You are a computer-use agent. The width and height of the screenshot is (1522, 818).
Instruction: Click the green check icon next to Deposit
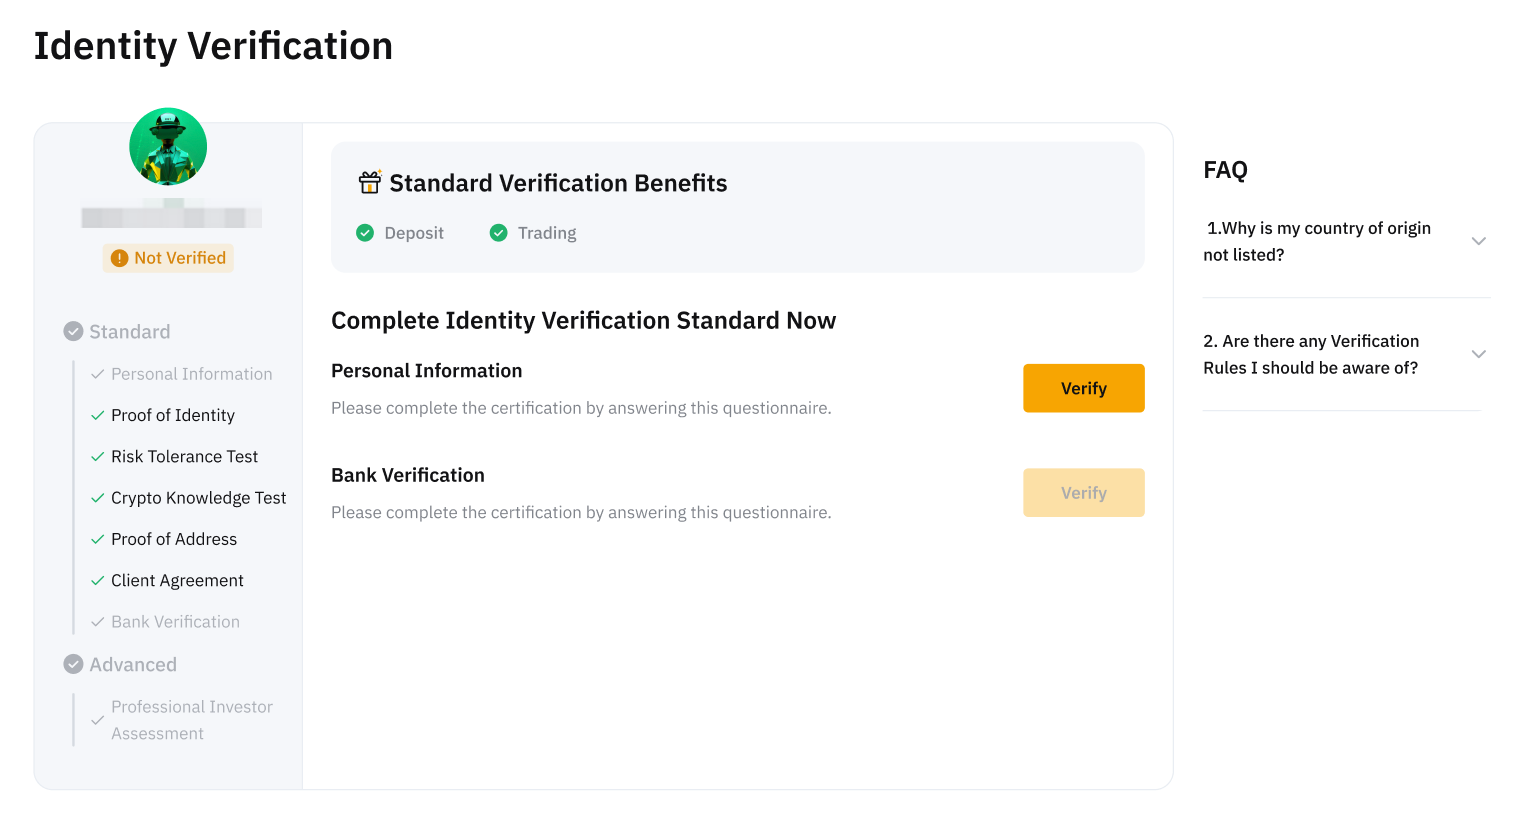pos(365,233)
